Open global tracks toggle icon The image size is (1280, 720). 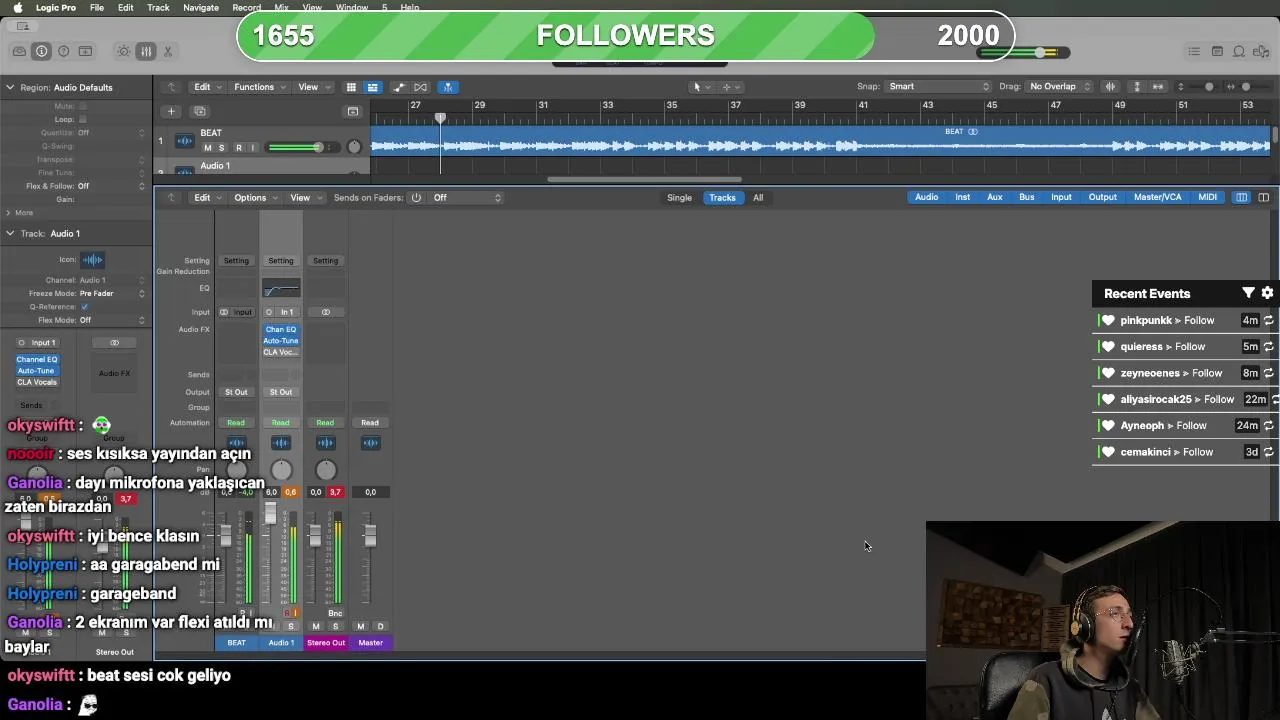[x=353, y=111]
